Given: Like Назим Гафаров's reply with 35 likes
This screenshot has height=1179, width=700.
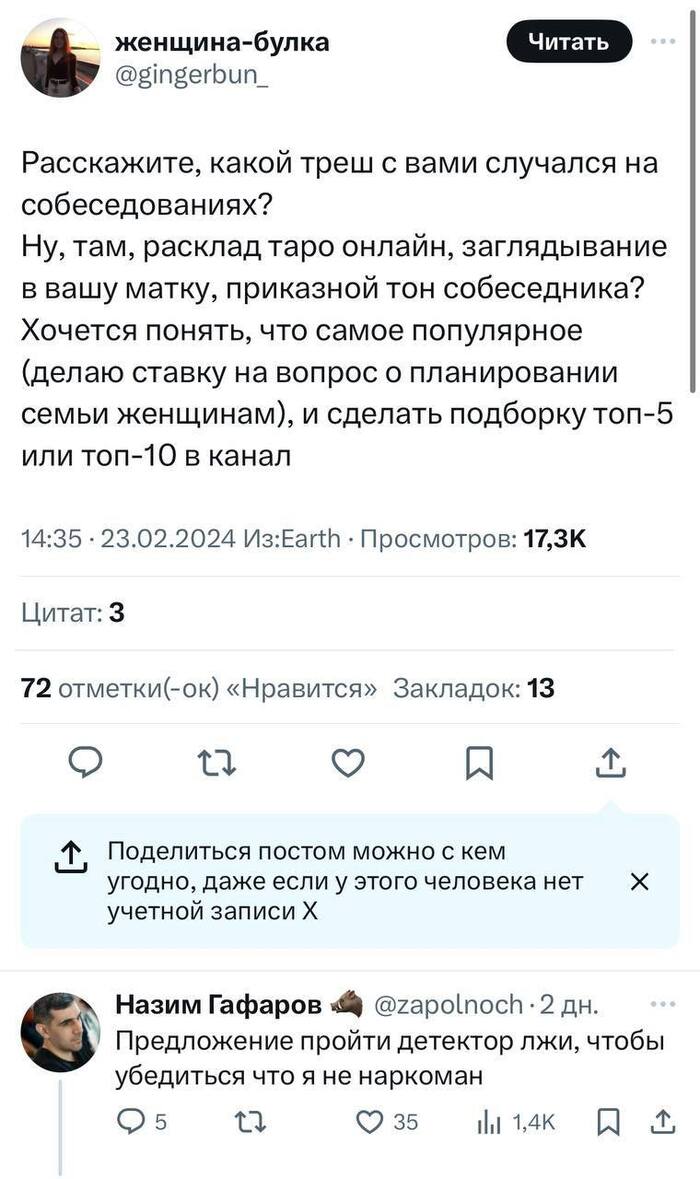Looking at the screenshot, I should pyautogui.click(x=386, y=1123).
